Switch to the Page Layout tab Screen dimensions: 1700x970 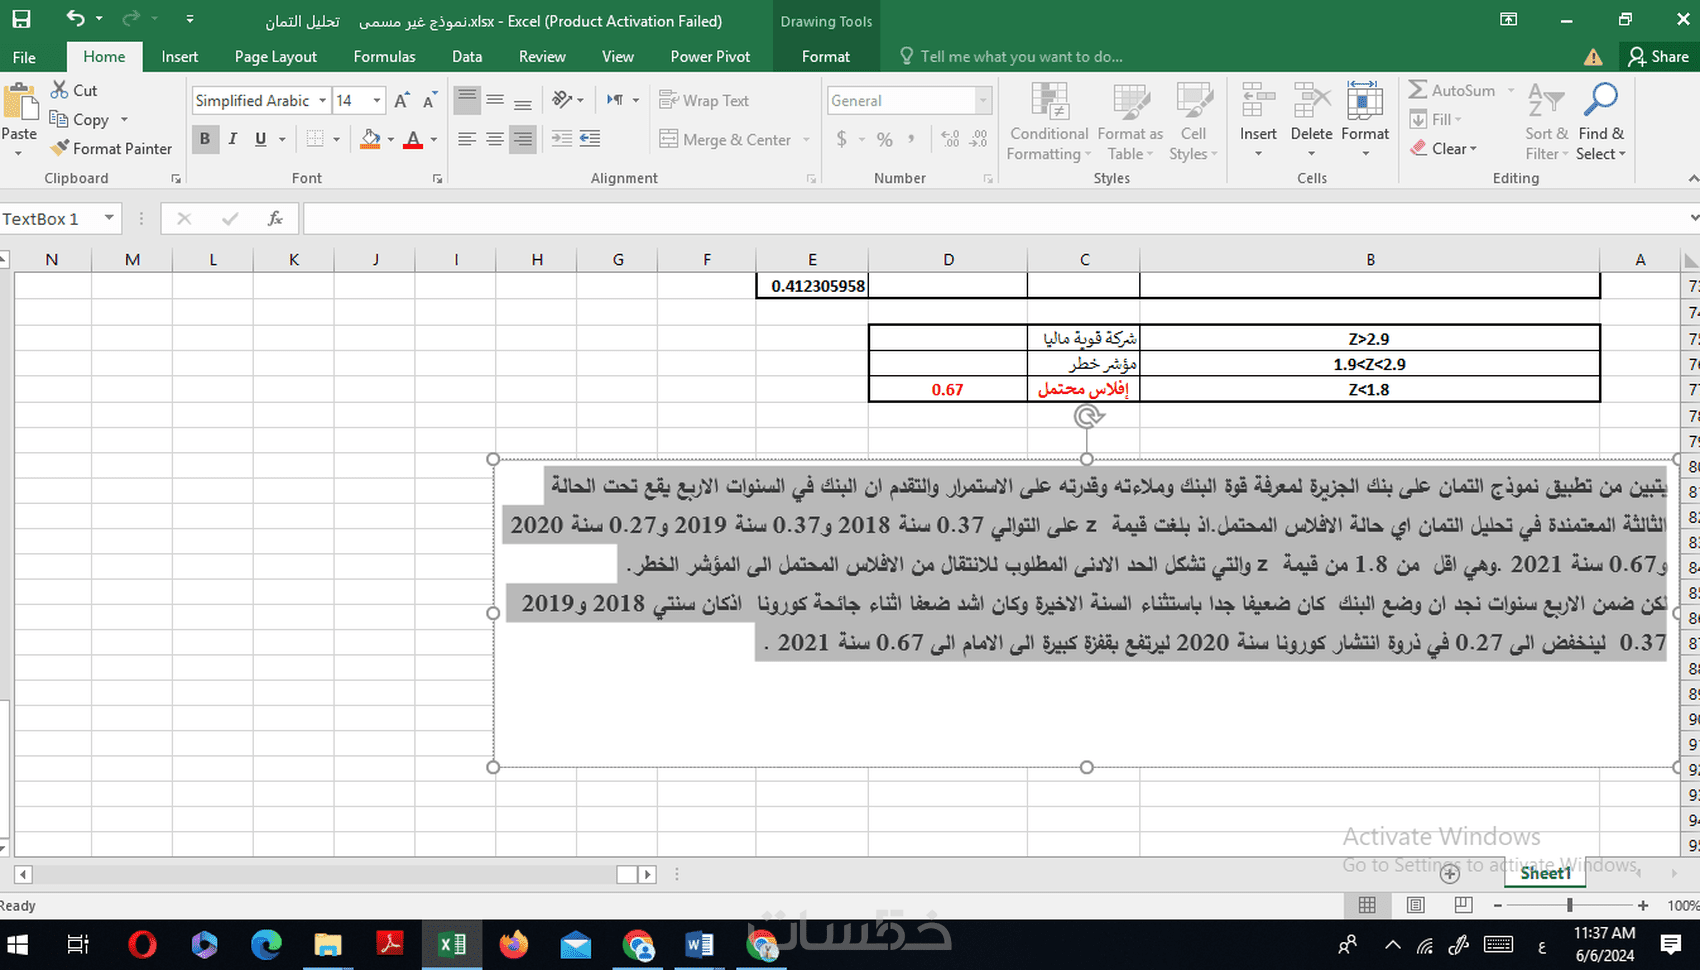point(275,56)
